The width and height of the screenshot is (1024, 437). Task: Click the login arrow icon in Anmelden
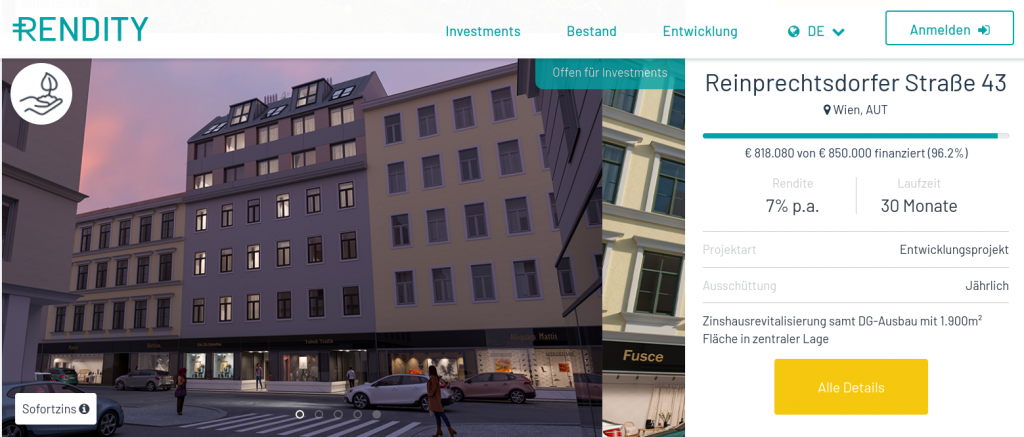pyautogui.click(x=984, y=30)
